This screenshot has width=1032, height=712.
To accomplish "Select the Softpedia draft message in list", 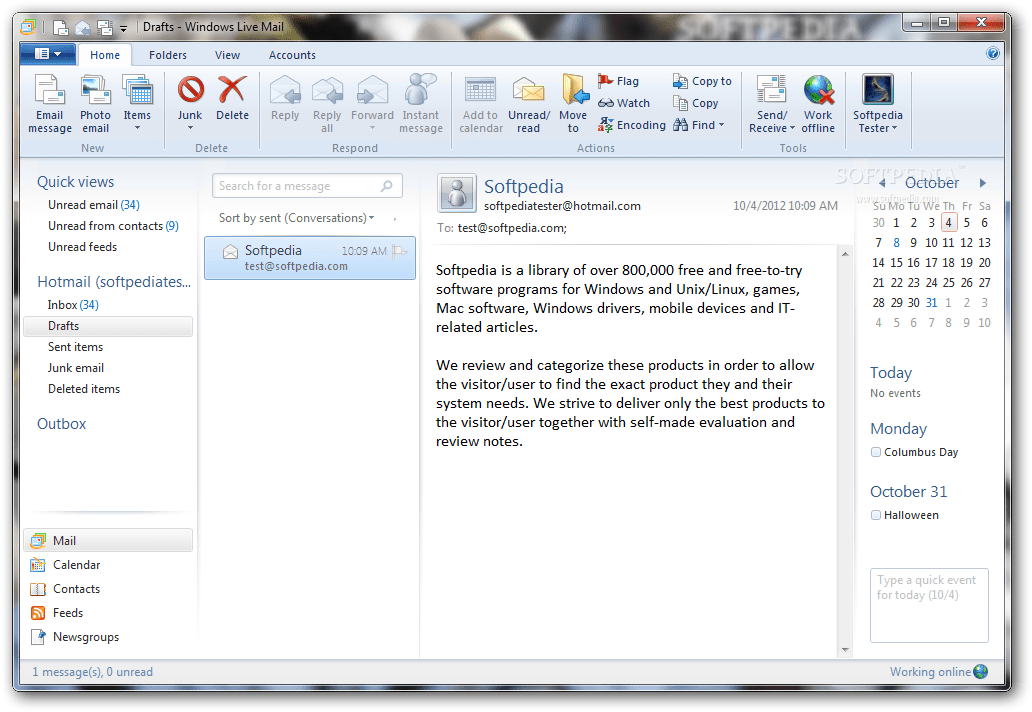I will pyautogui.click(x=310, y=258).
